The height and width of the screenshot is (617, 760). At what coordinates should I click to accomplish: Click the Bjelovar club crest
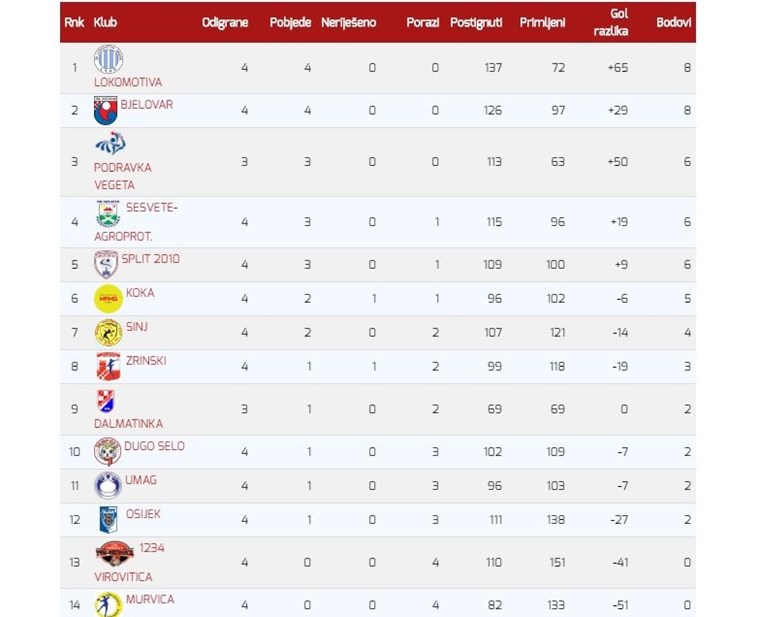(x=106, y=111)
